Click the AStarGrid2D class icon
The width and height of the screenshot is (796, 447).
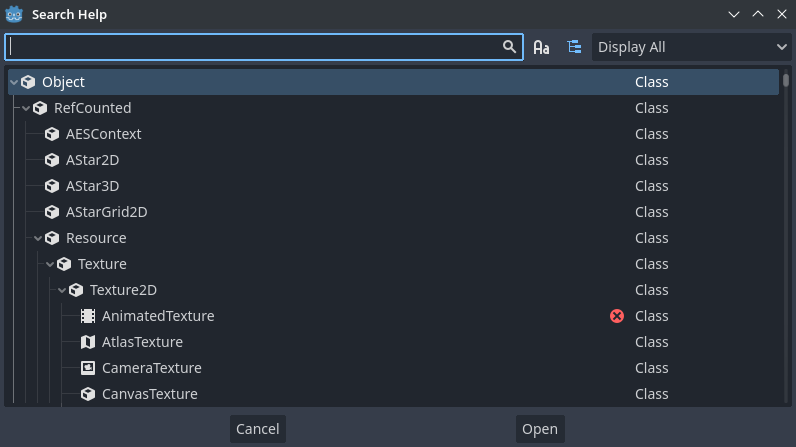point(52,212)
